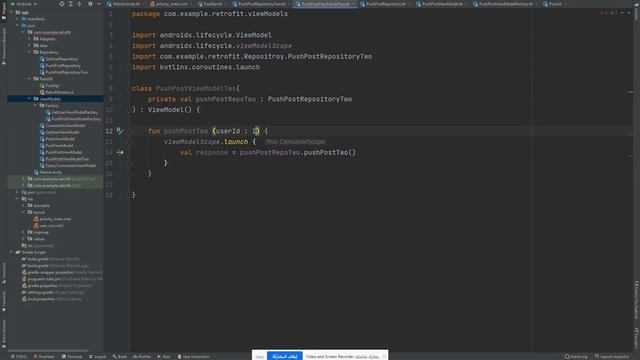Image resolution: width=640 pixels, height=360 pixels.
Task: Open the Run tool window
Action: click(x=164, y=356)
